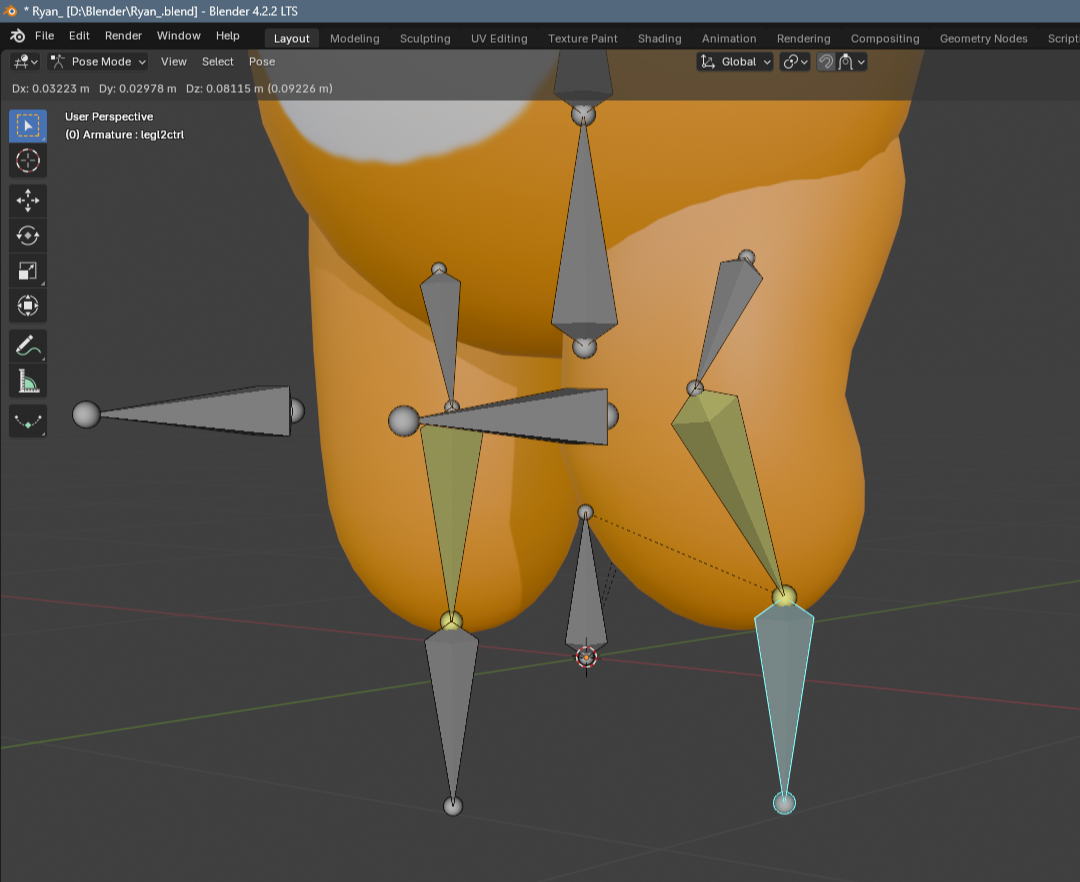Switch to the UV Editing workspace tab
Screen dimensions: 1080x882
[499, 39]
